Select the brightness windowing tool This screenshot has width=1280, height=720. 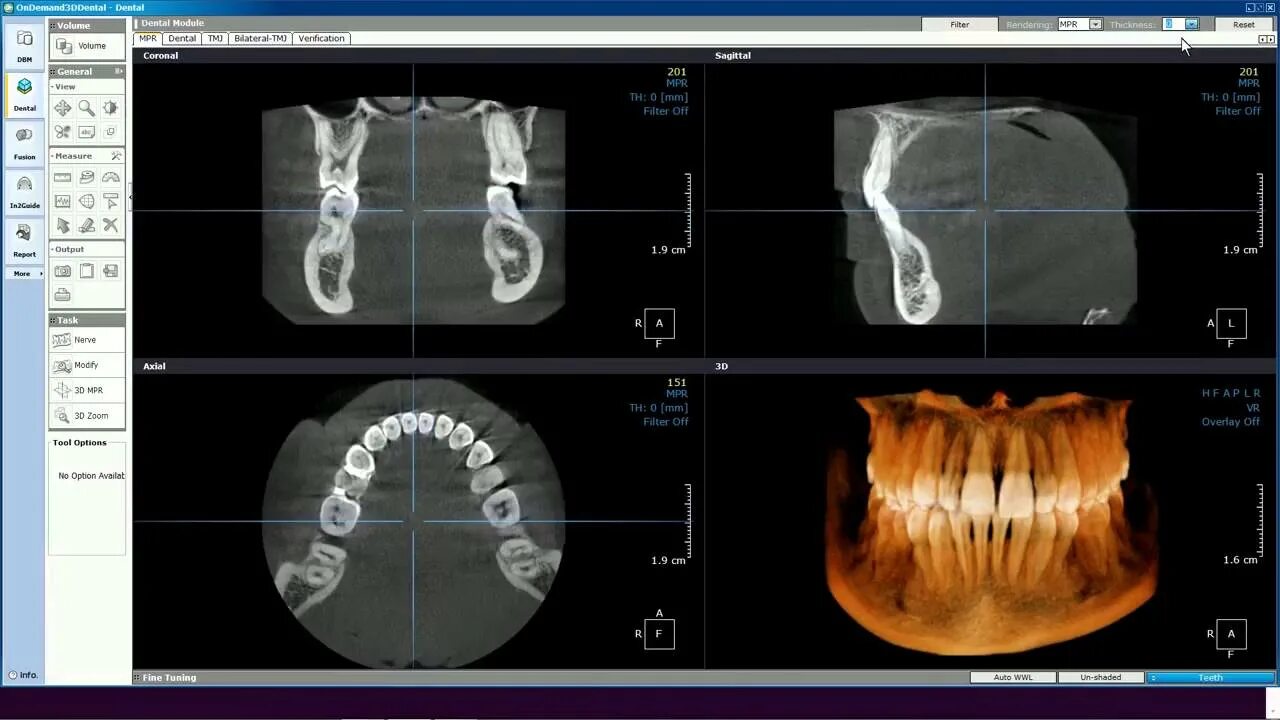pos(111,108)
